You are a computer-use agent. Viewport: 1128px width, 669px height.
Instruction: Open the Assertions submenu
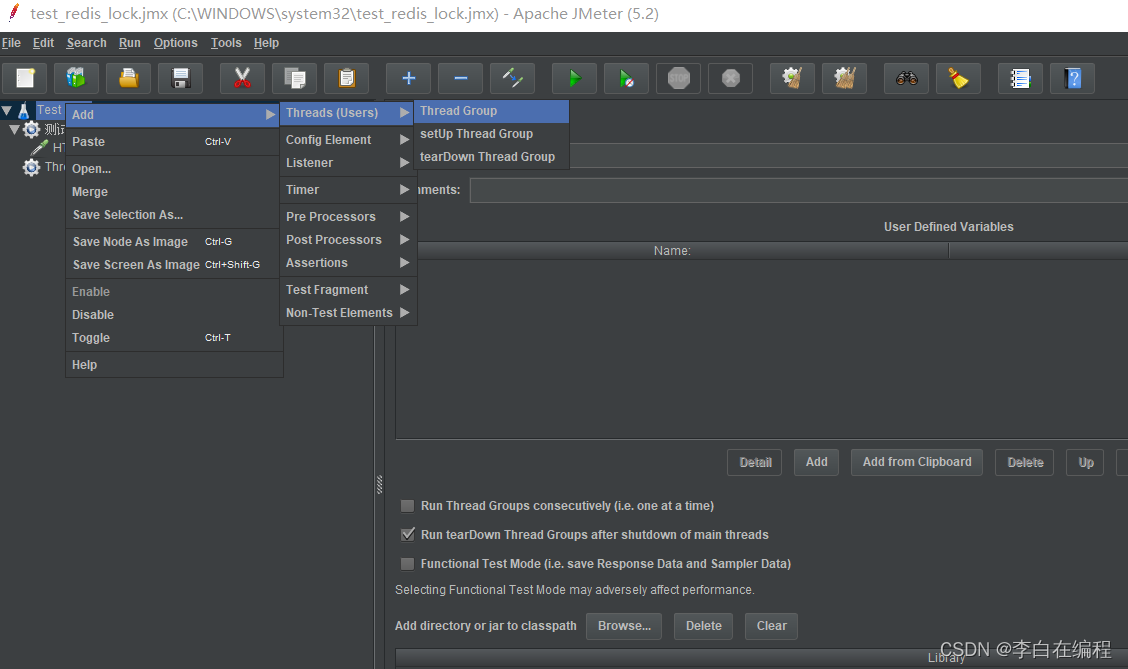click(347, 263)
